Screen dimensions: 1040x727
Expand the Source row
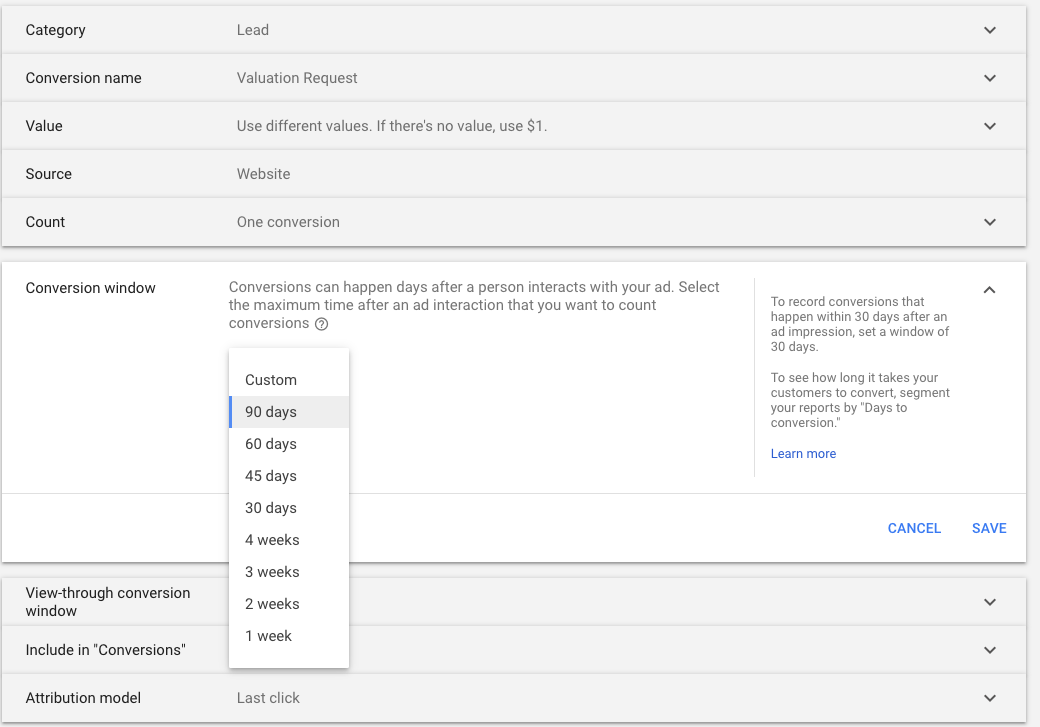989,173
